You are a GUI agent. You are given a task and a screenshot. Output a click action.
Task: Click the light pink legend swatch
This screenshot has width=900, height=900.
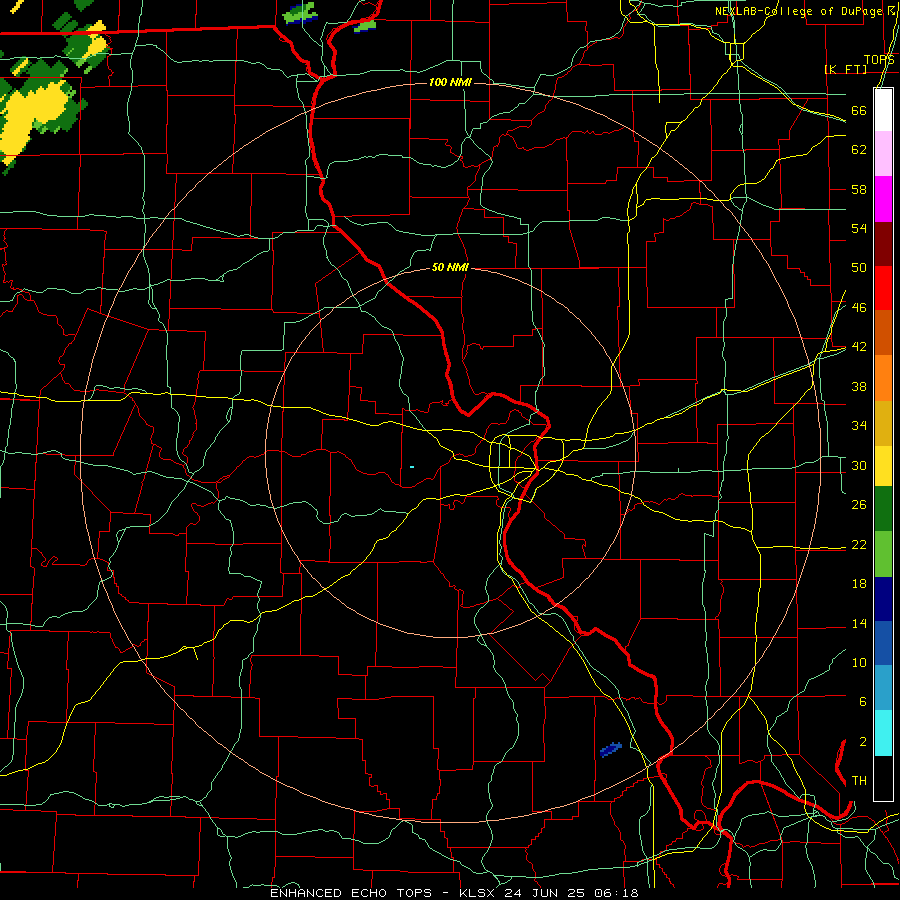[x=883, y=154]
